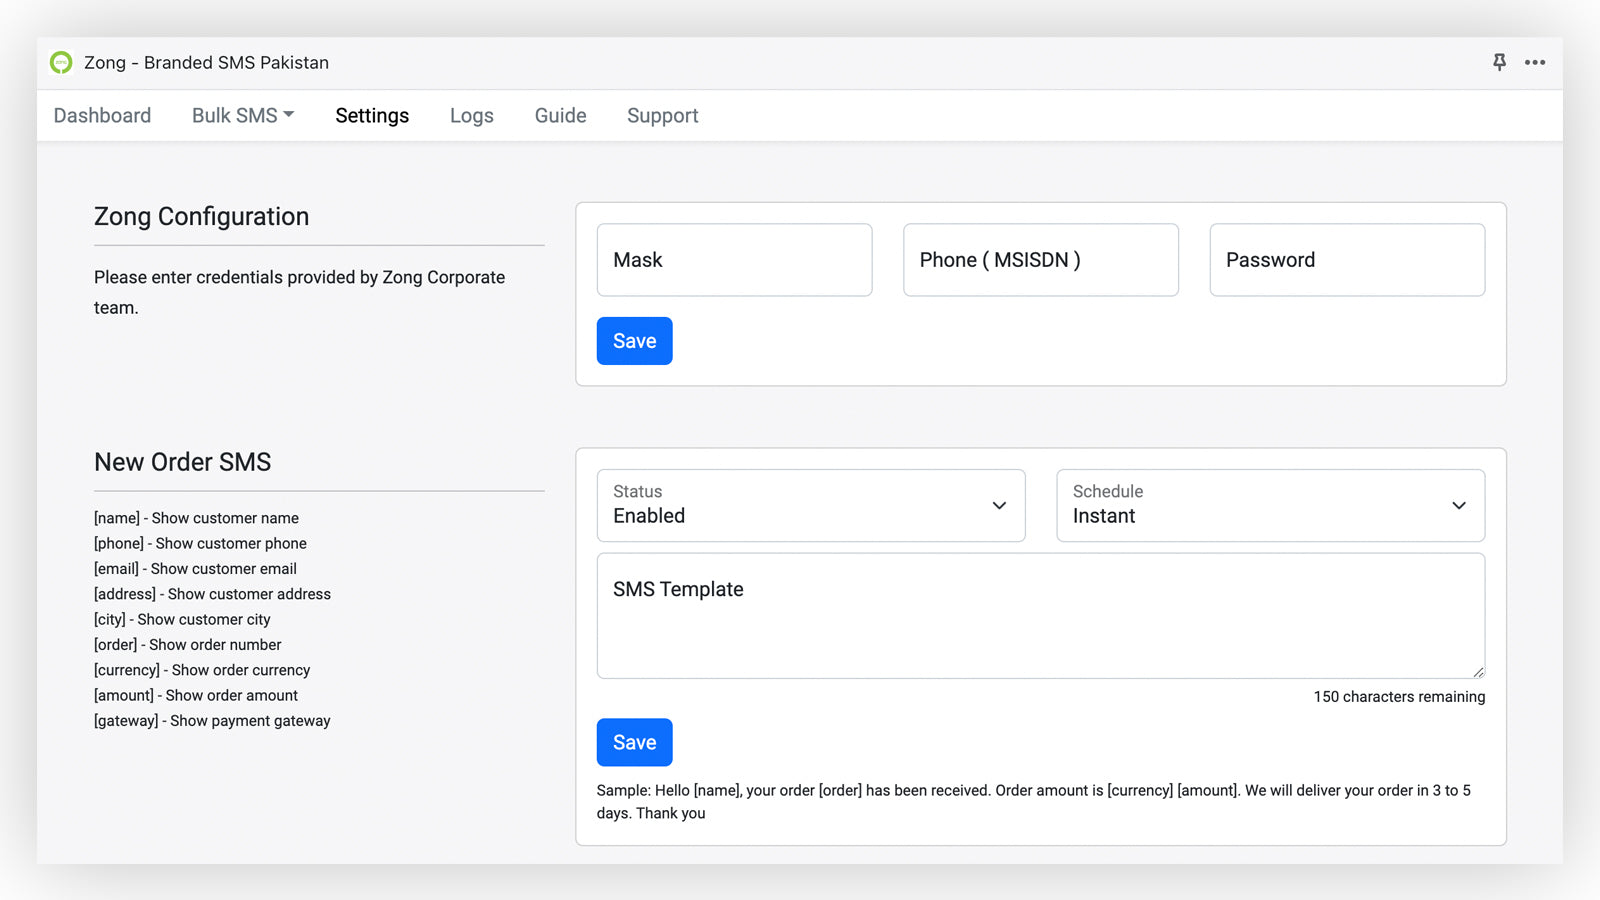Select the "[currency] - Show order currency" line

(202, 670)
